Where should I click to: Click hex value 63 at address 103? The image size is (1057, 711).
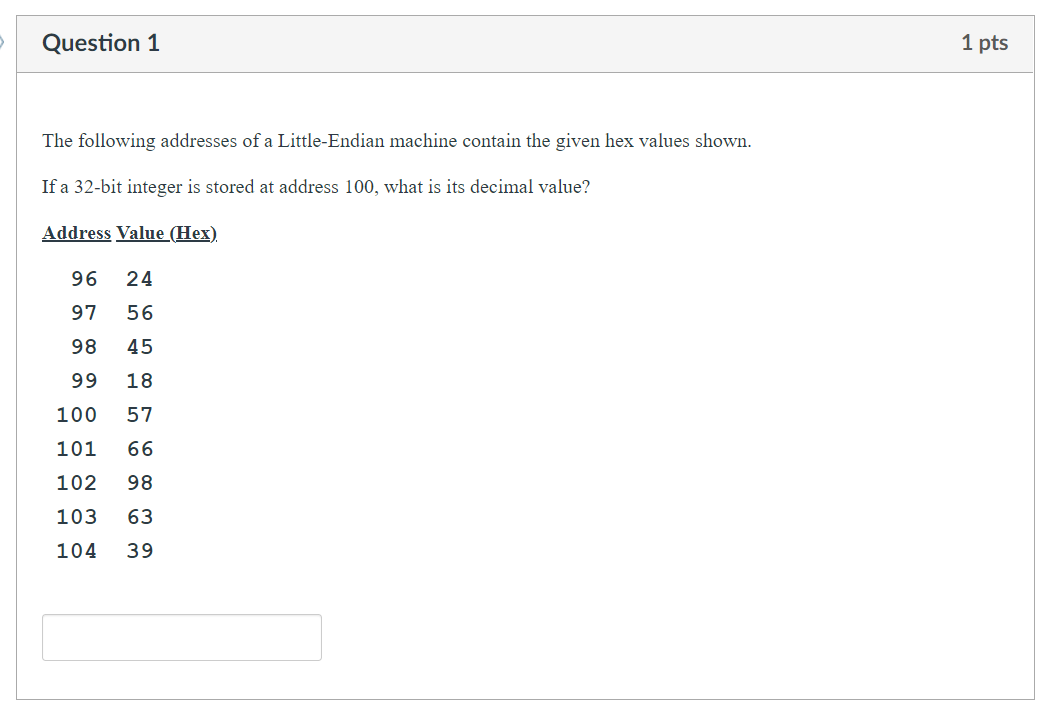140,516
